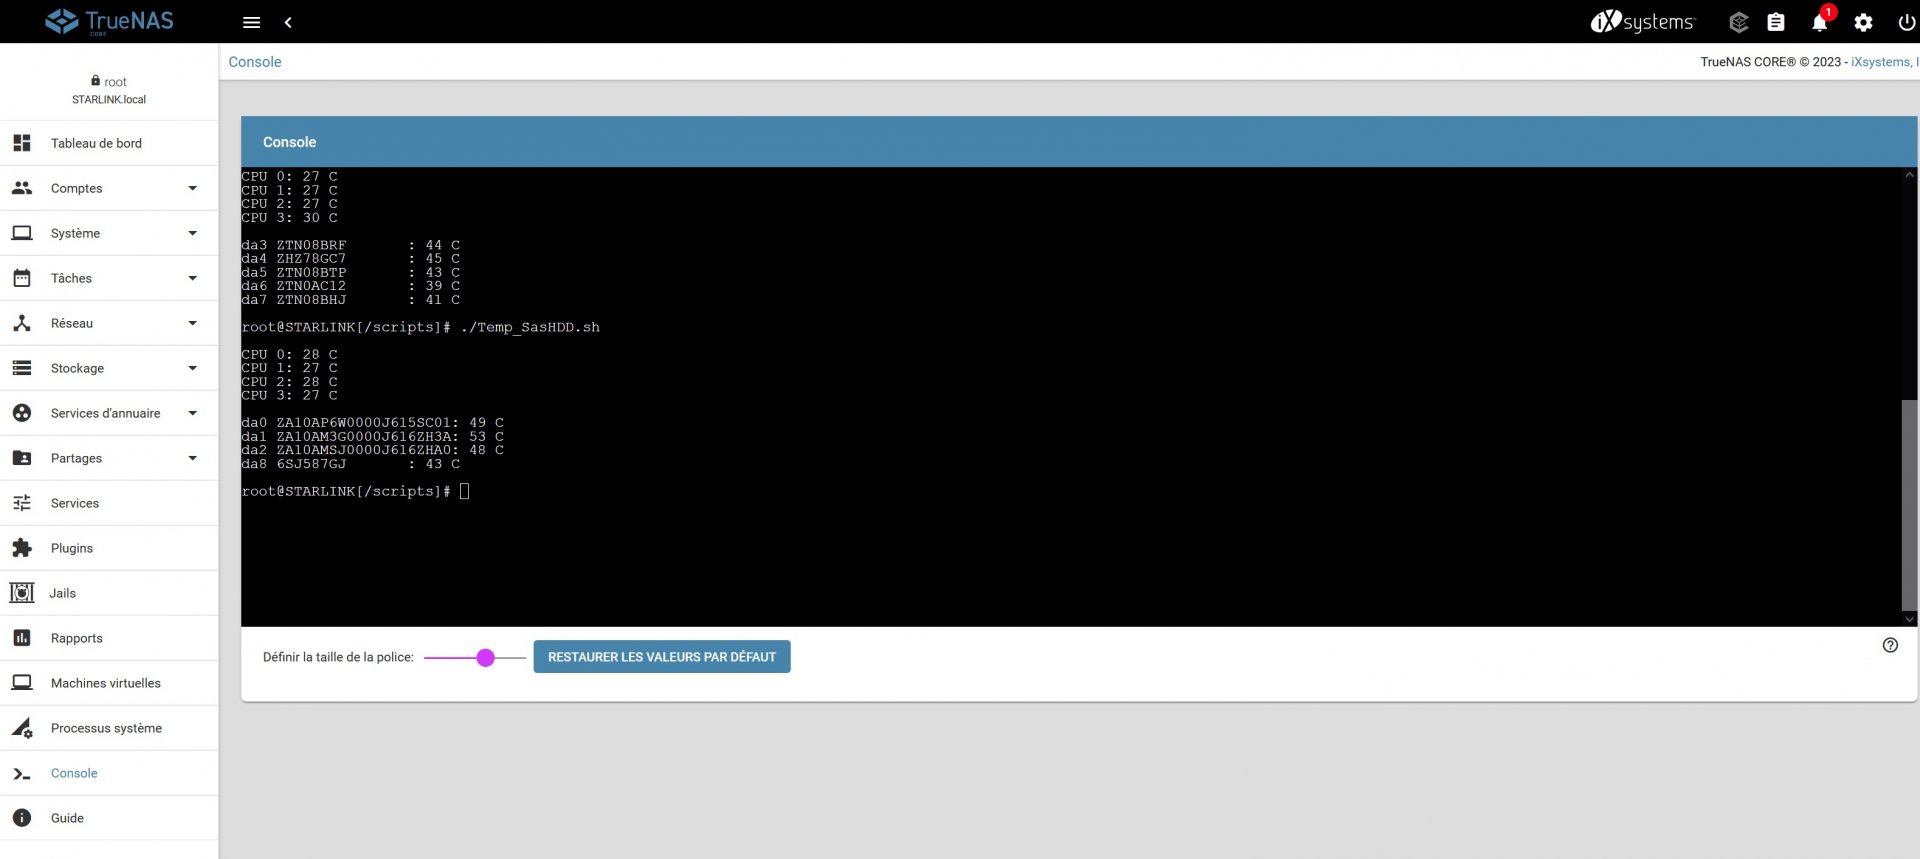The image size is (1920, 859).
Task: Click the Guide info icon
Action: pyautogui.click(x=22, y=818)
